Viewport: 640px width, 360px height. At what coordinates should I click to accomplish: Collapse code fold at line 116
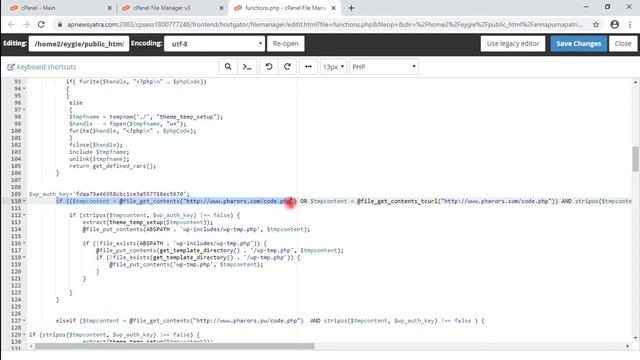24,243
